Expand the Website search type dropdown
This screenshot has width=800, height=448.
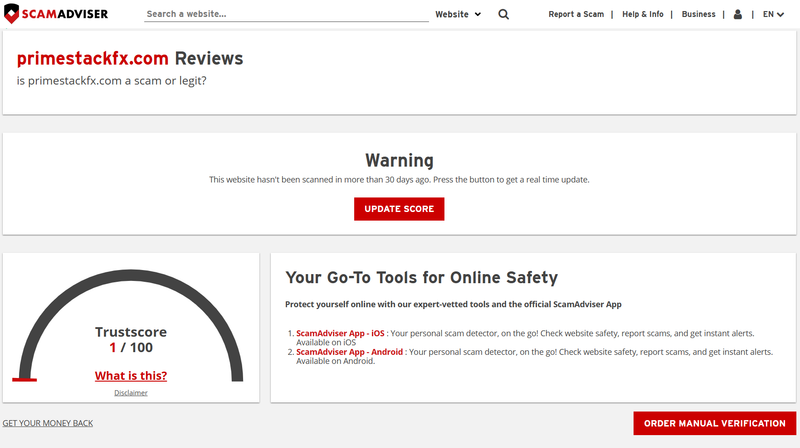tap(458, 14)
